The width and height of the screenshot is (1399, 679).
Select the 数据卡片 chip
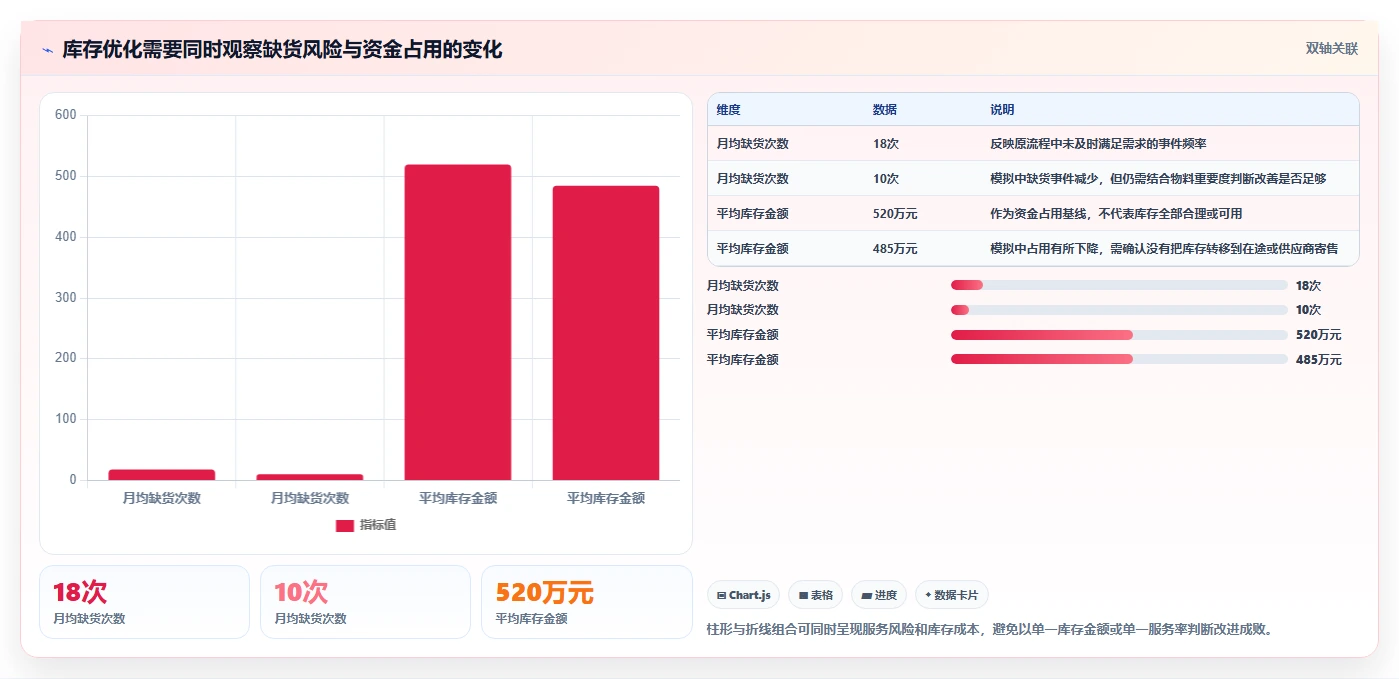coord(952,595)
